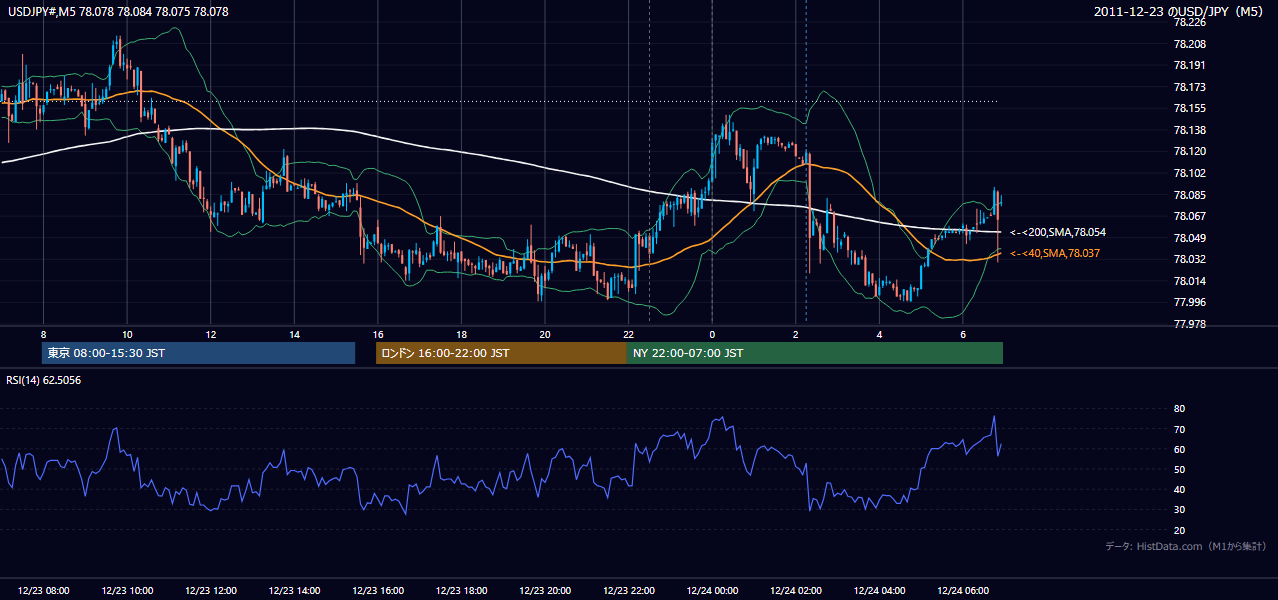Click price axis value 78.226
1278x600 pixels.
click(x=1189, y=23)
